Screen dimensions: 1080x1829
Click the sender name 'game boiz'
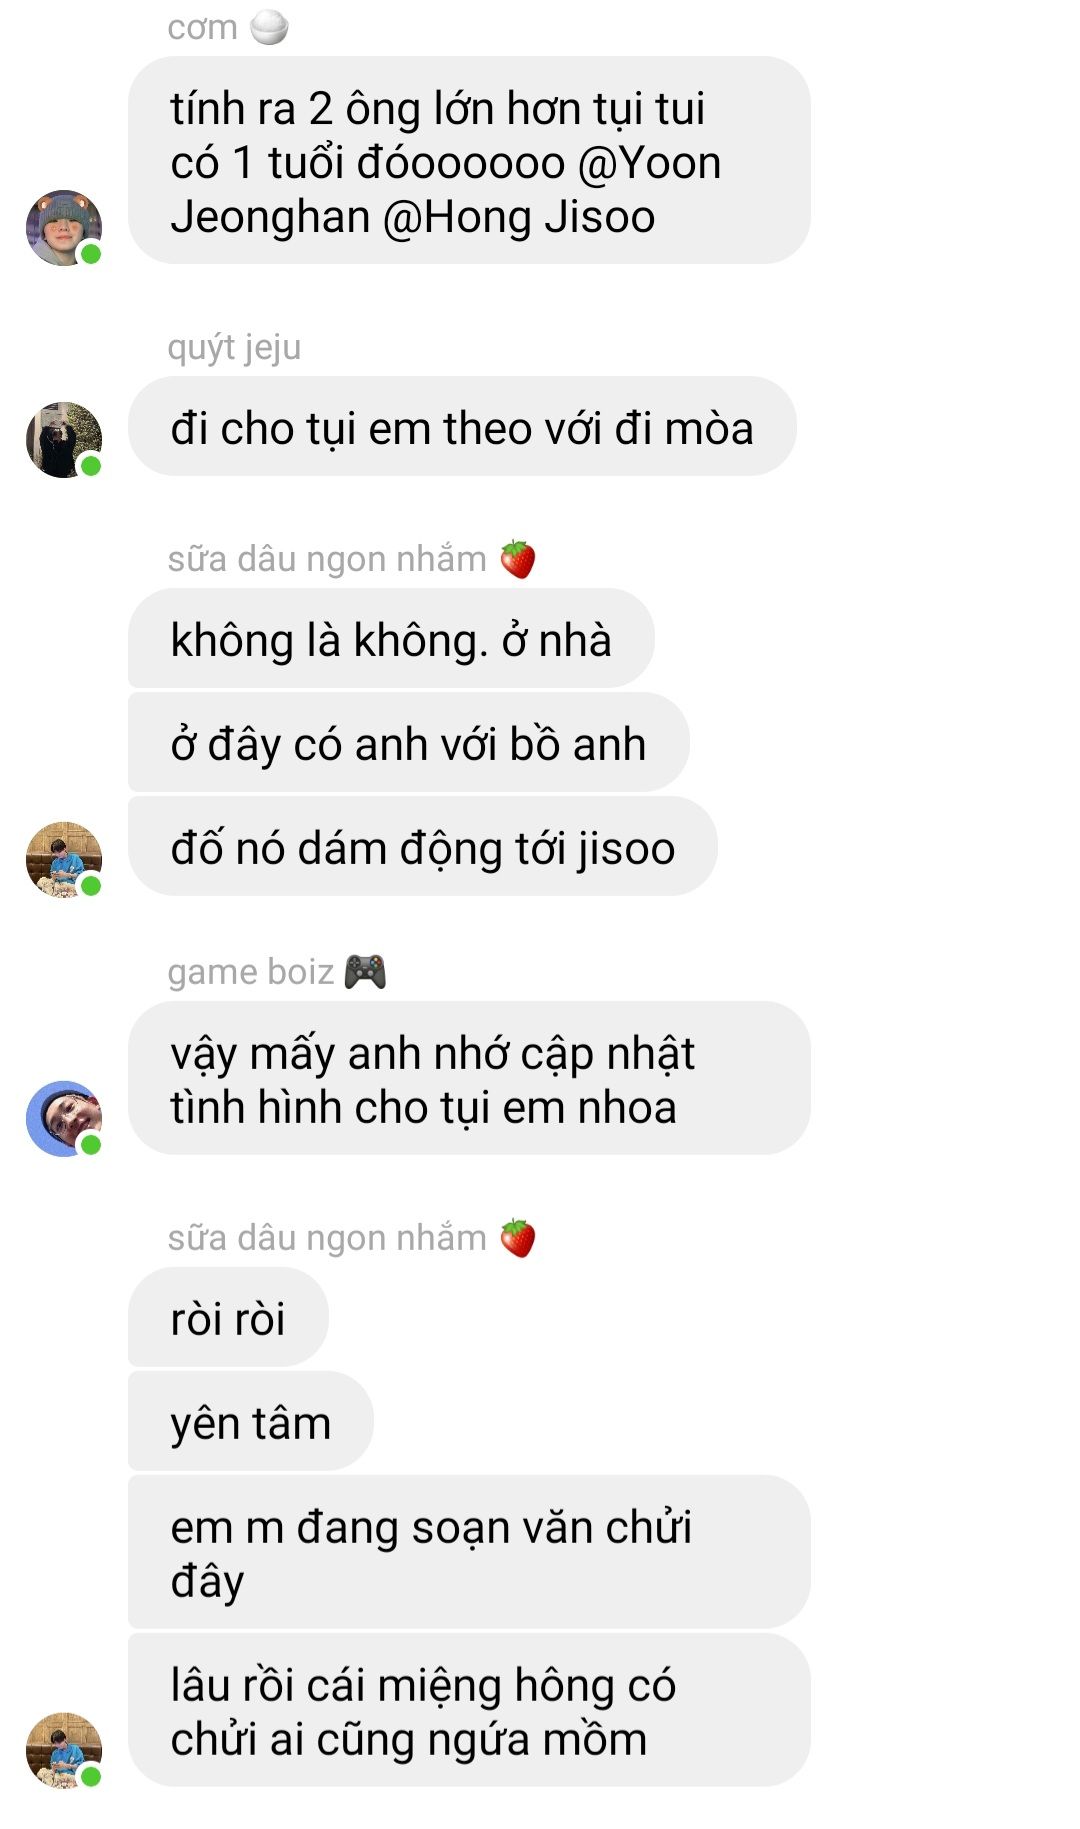250,972
